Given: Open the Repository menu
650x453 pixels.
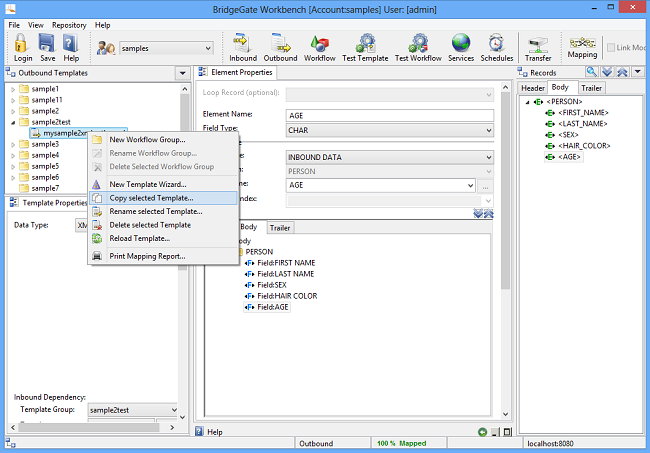Looking at the screenshot, I should [x=69, y=25].
